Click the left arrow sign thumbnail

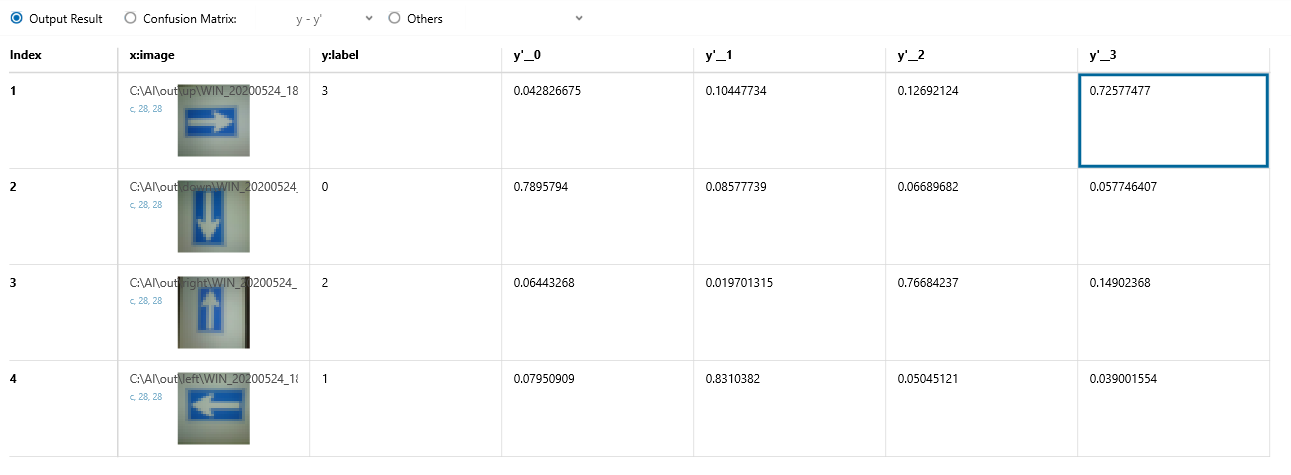click(213, 408)
